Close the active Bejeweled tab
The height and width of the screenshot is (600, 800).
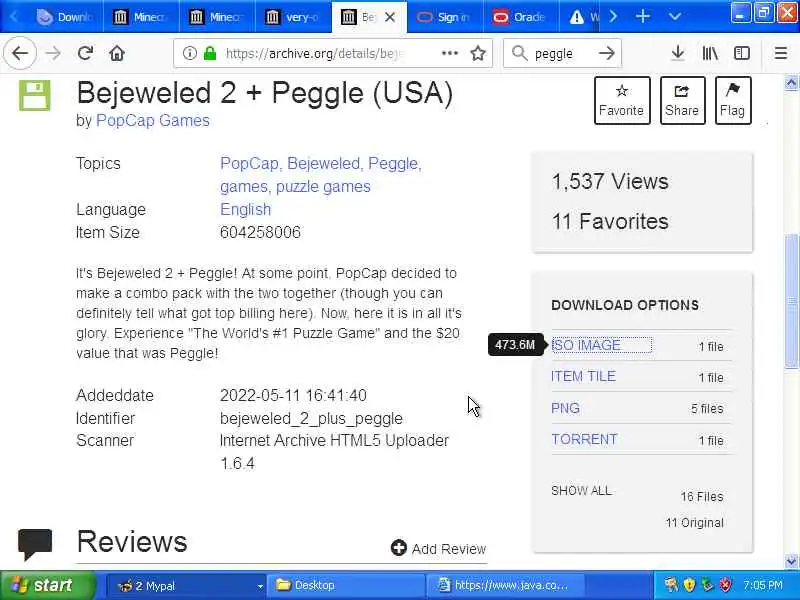(390, 17)
